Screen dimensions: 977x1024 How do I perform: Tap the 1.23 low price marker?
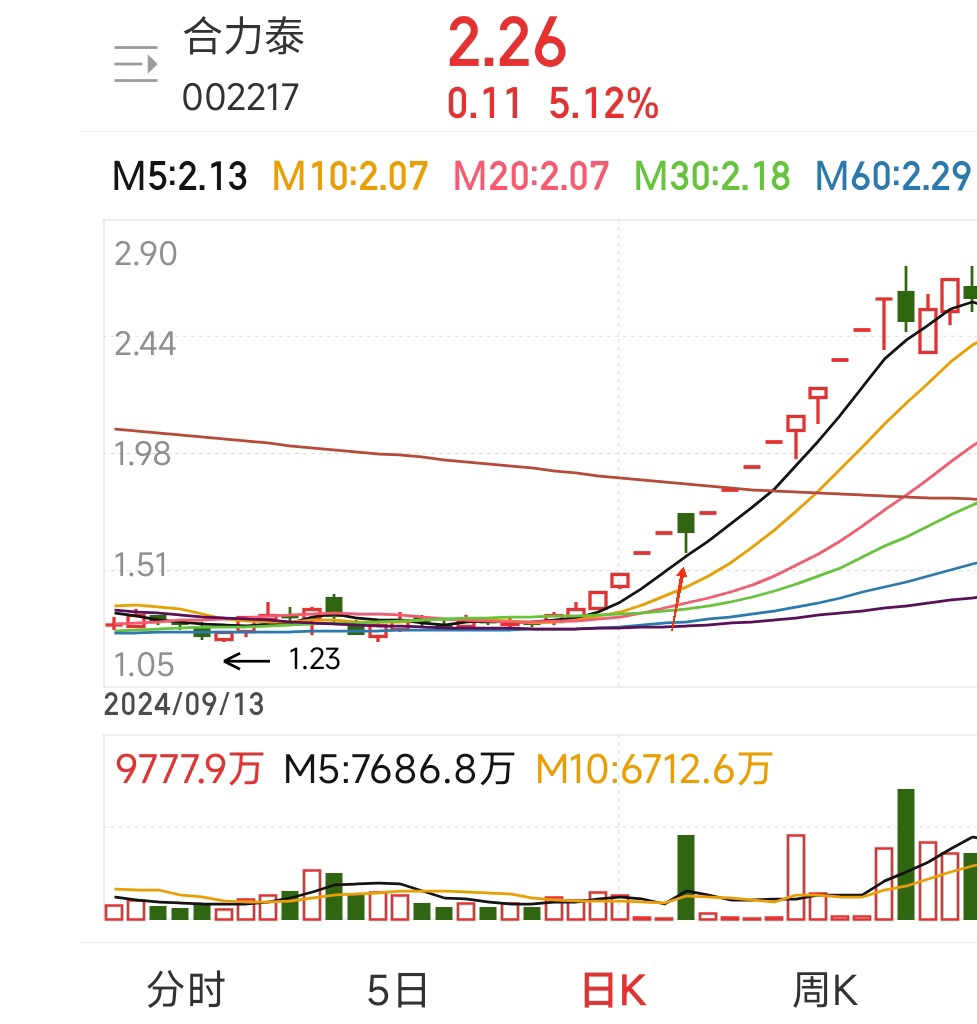[314, 660]
